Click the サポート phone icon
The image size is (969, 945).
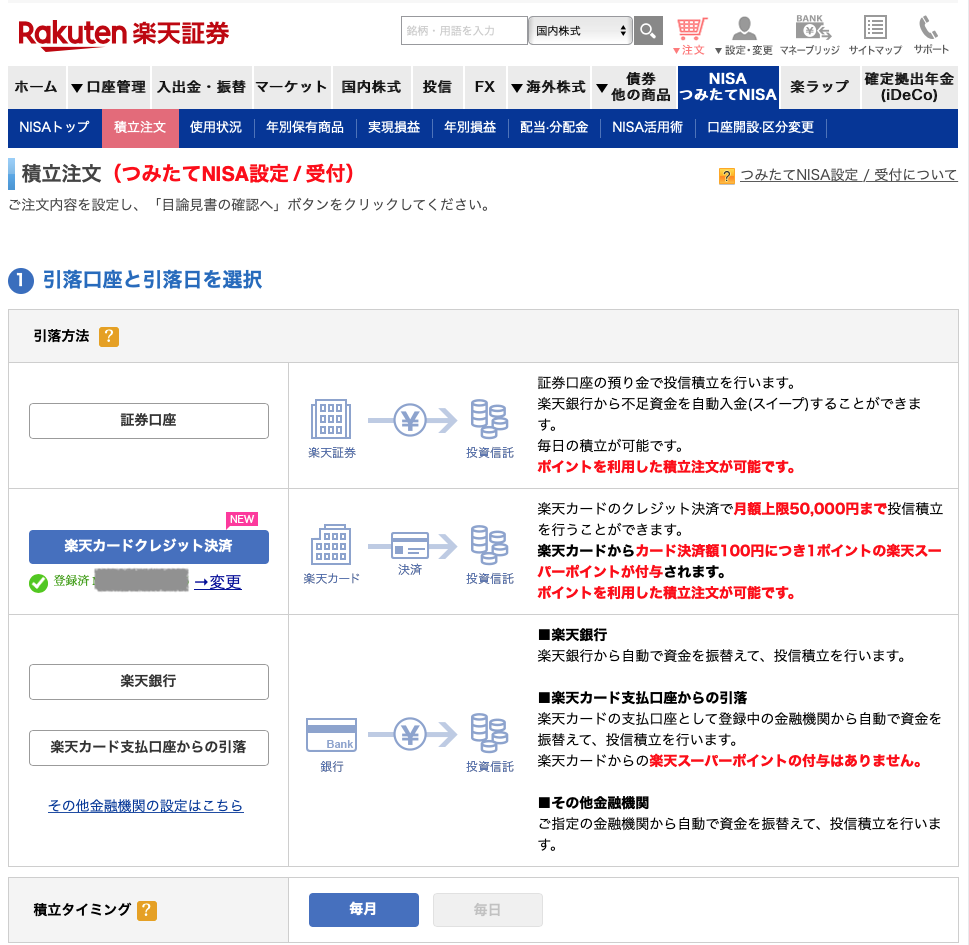tap(931, 36)
